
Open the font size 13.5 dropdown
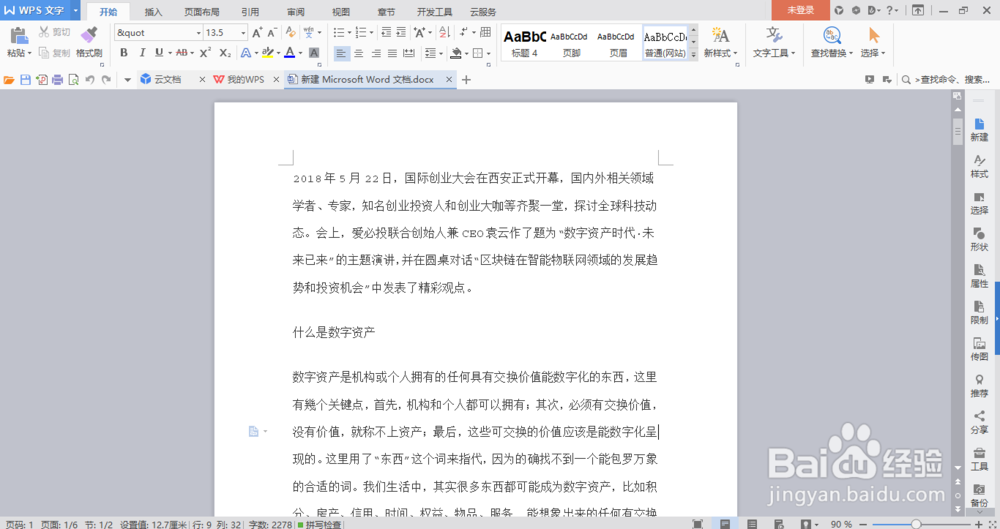[243, 33]
